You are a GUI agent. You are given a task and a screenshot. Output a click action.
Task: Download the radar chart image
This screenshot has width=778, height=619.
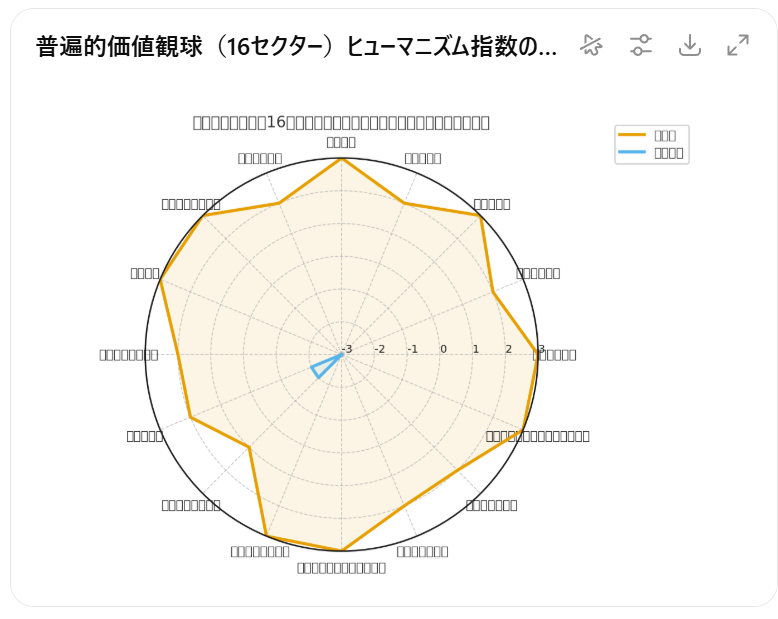[x=689, y=45]
